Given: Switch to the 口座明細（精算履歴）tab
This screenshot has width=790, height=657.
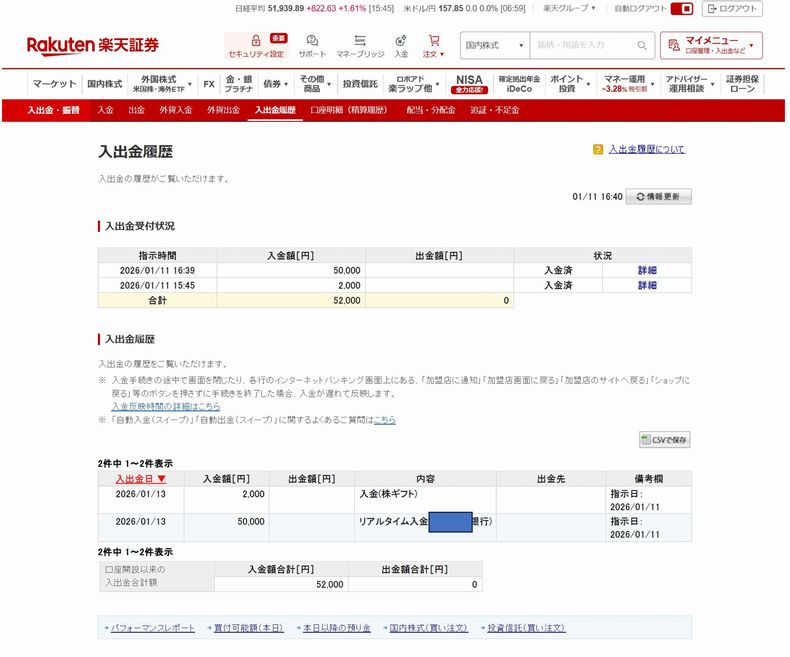Looking at the screenshot, I should coord(349,110).
